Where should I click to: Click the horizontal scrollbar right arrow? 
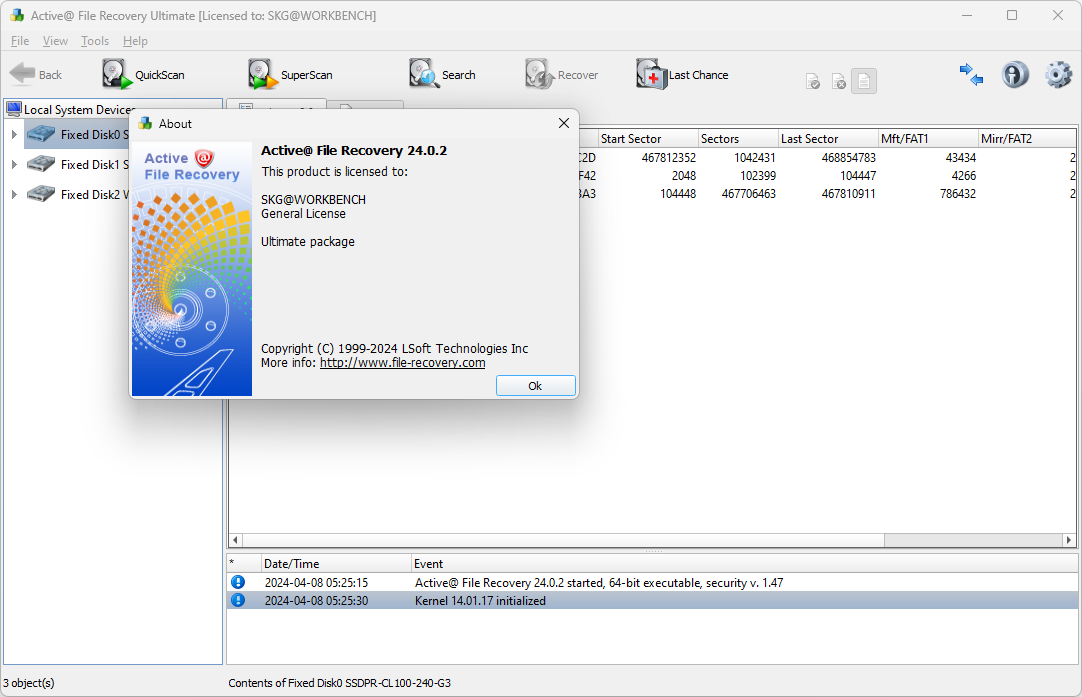(x=1069, y=540)
